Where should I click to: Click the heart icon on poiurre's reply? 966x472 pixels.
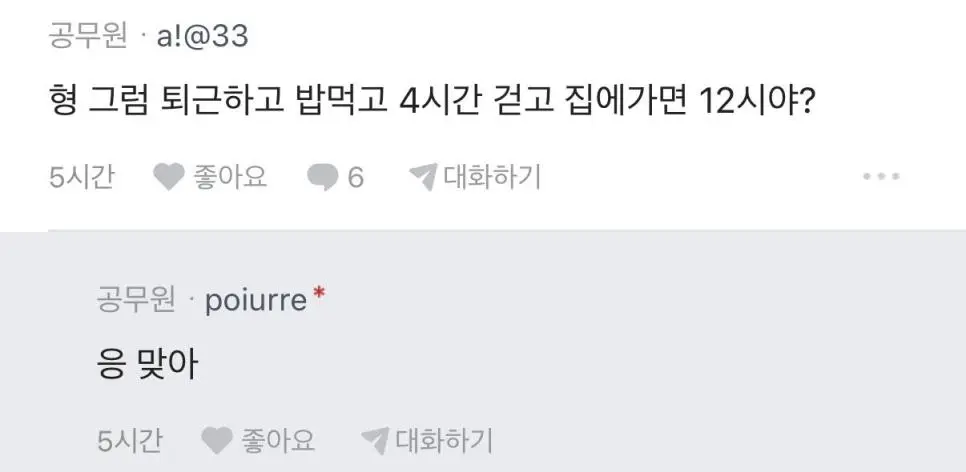click(215, 439)
